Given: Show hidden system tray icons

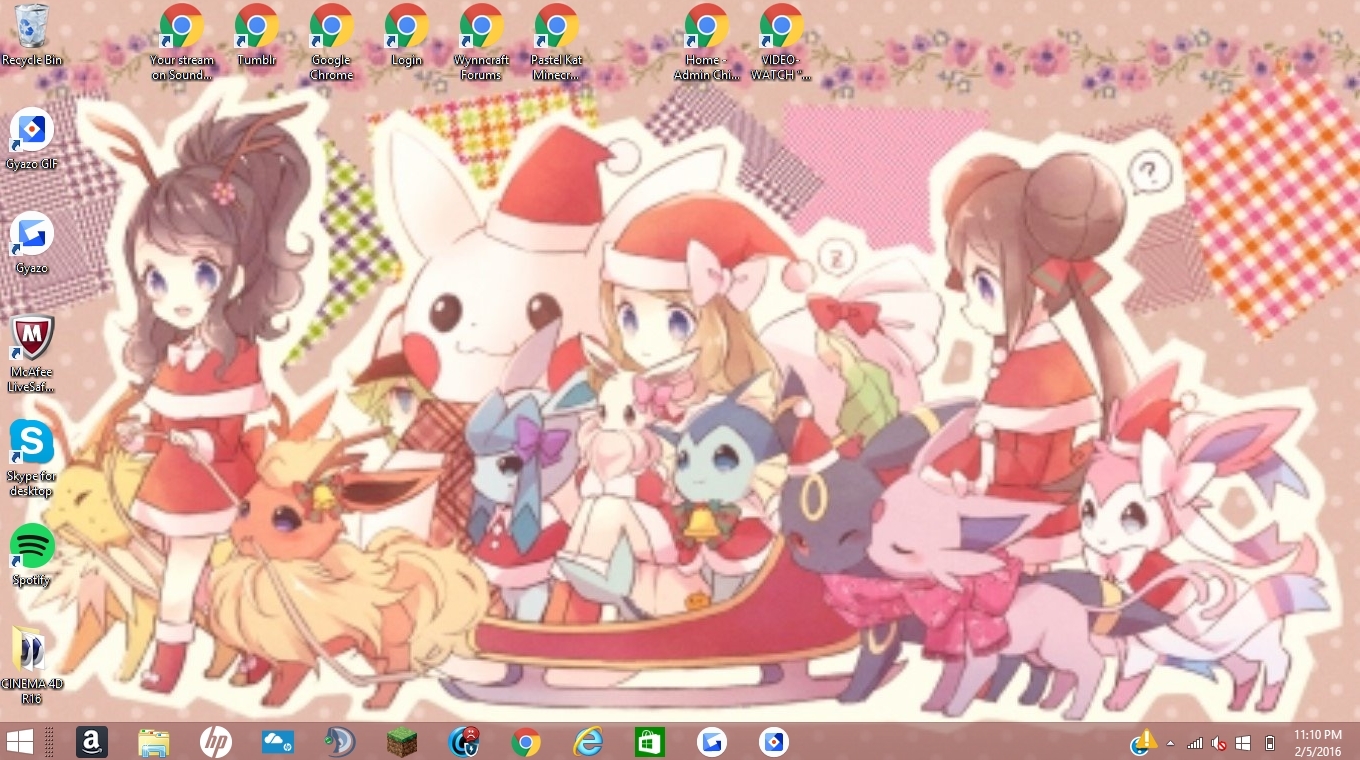Looking at the screenshot, I should tap(1170, 743).
